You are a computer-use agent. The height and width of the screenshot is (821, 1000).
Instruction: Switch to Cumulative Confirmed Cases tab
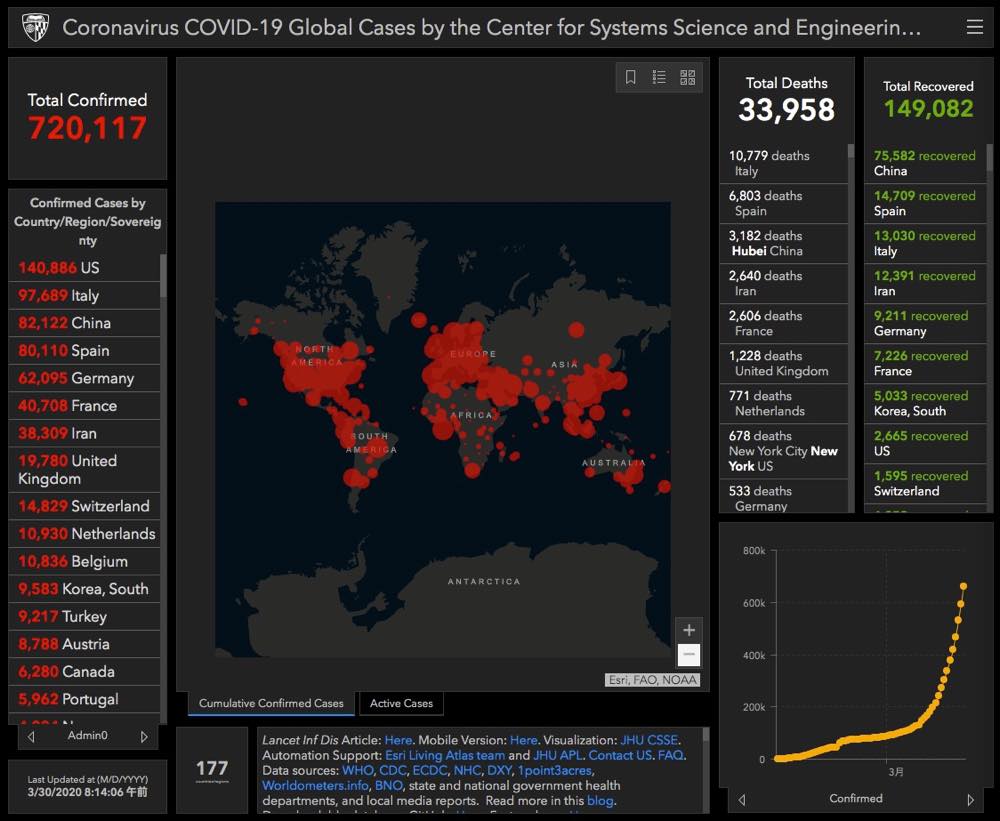point(271,703)
